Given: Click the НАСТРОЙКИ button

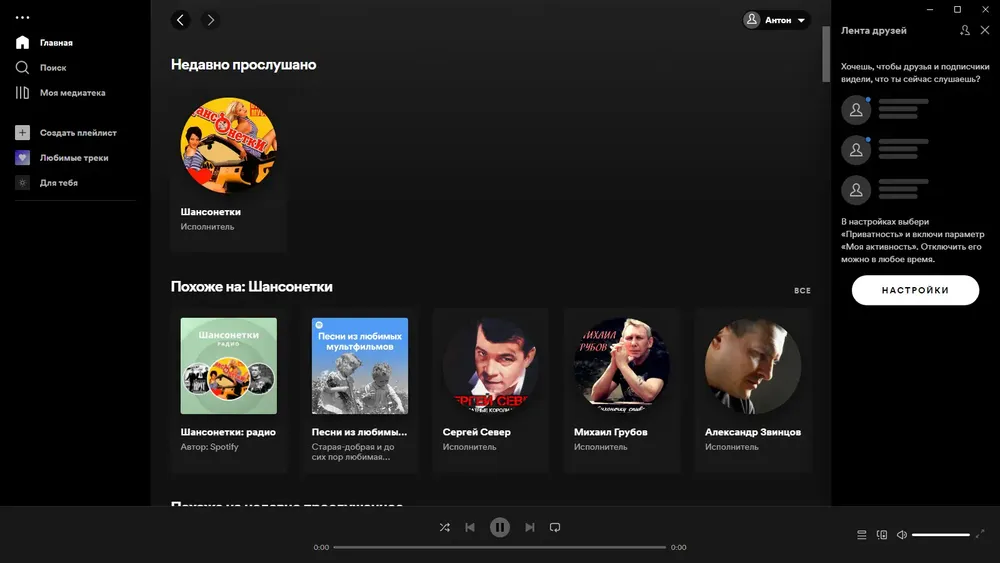Looking at the screenshot, I should pos(915,290).
